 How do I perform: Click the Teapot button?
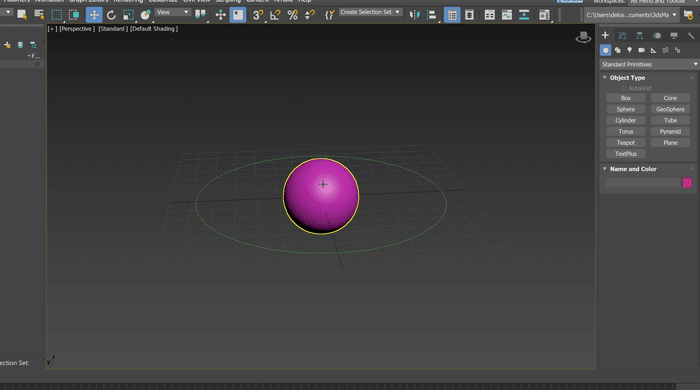(625, 143)
